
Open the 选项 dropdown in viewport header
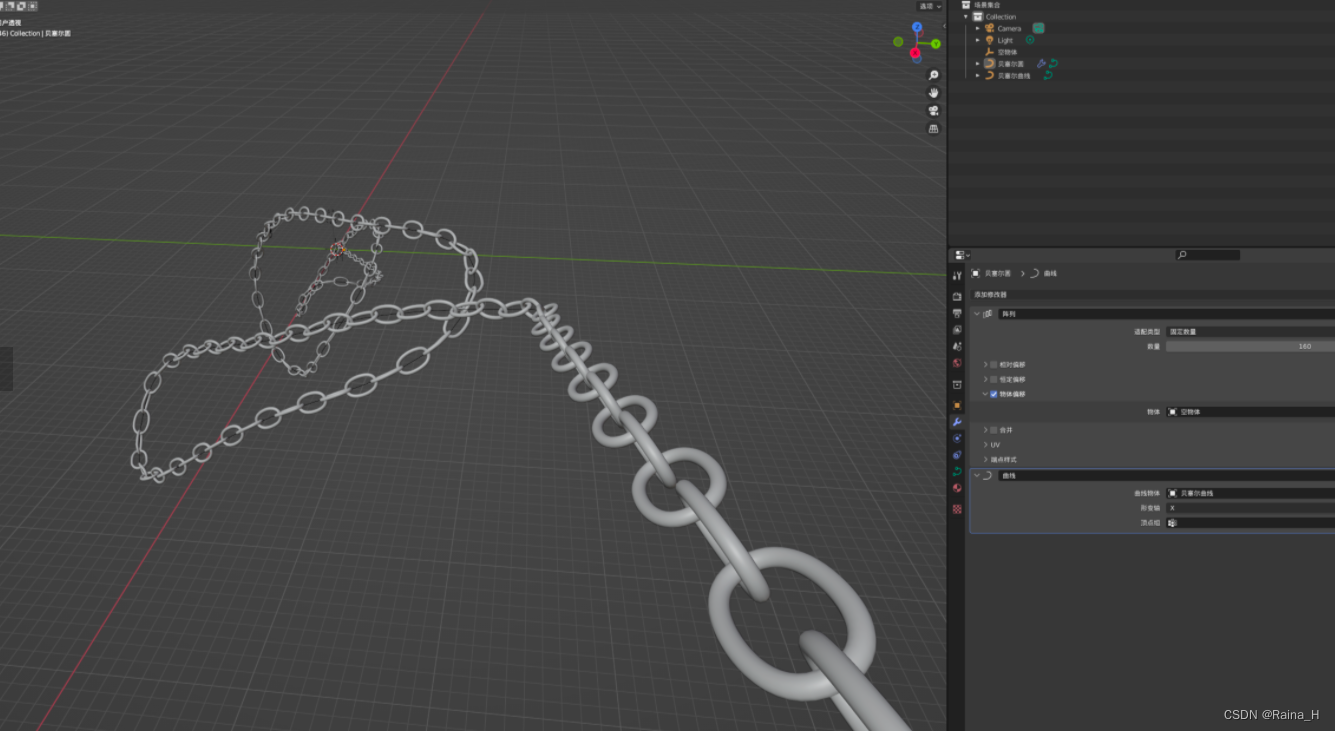(930, 6)
